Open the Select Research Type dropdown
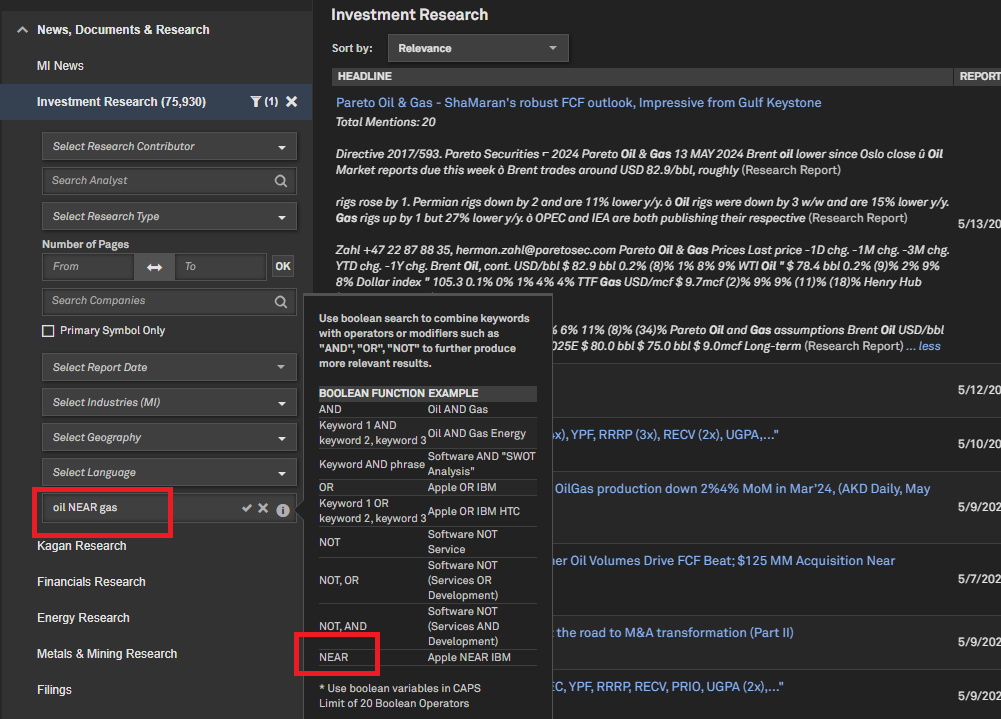Viewport: 1001px width, 719px height. (x=169, y=217)
